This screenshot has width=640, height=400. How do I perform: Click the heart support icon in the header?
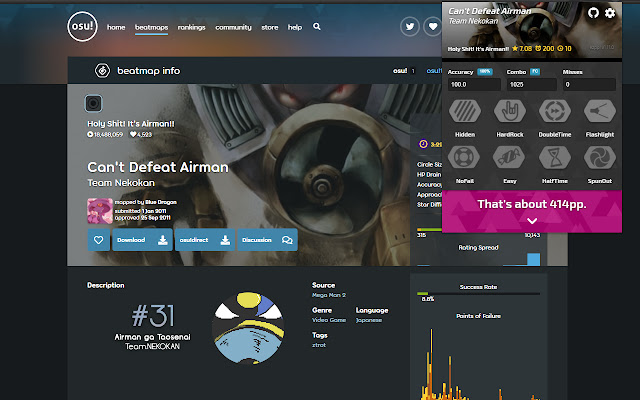coord(433,27)
